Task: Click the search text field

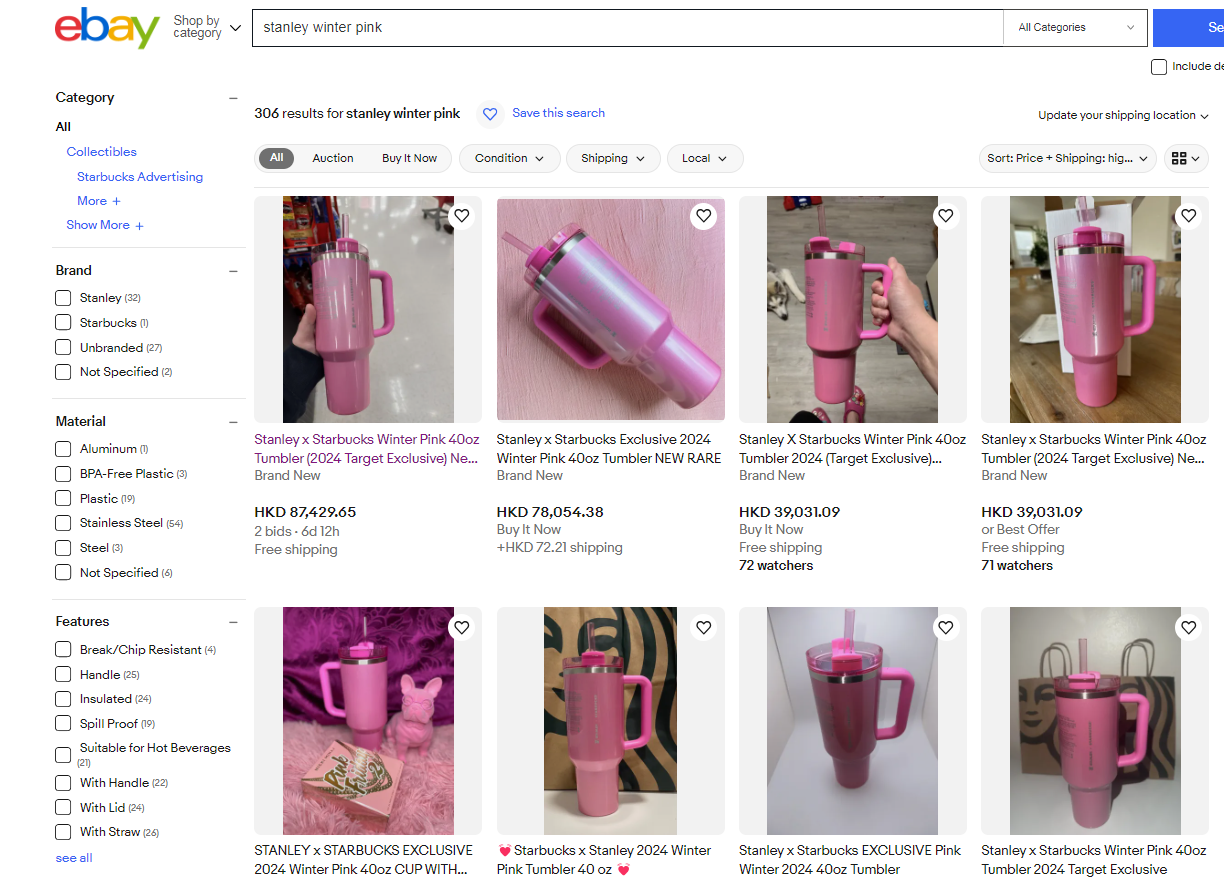Action: (x=627, y=28)
